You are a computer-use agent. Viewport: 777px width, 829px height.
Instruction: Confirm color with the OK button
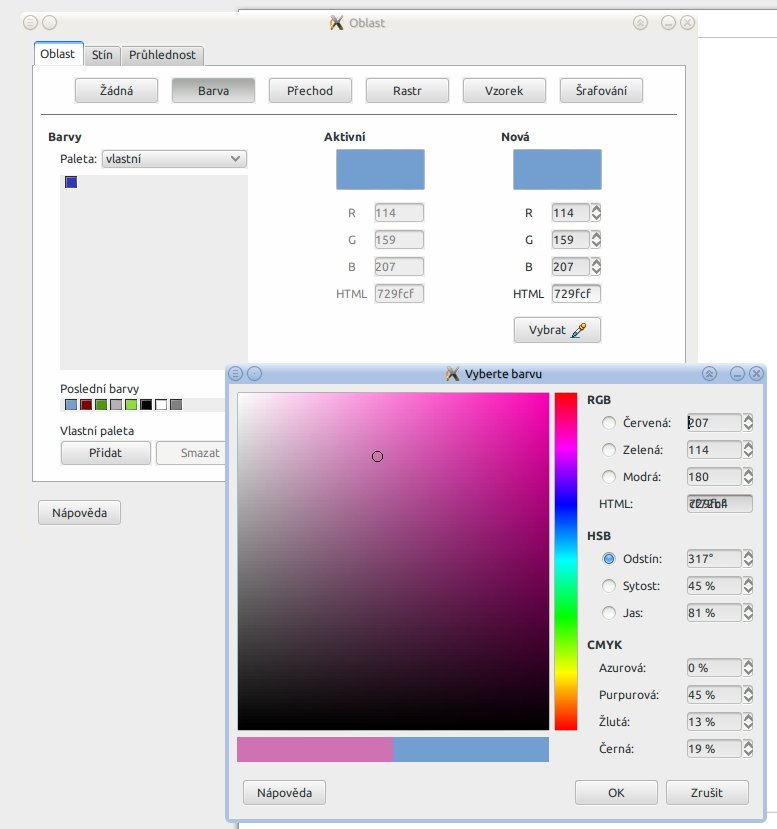[x=616, y=793]
